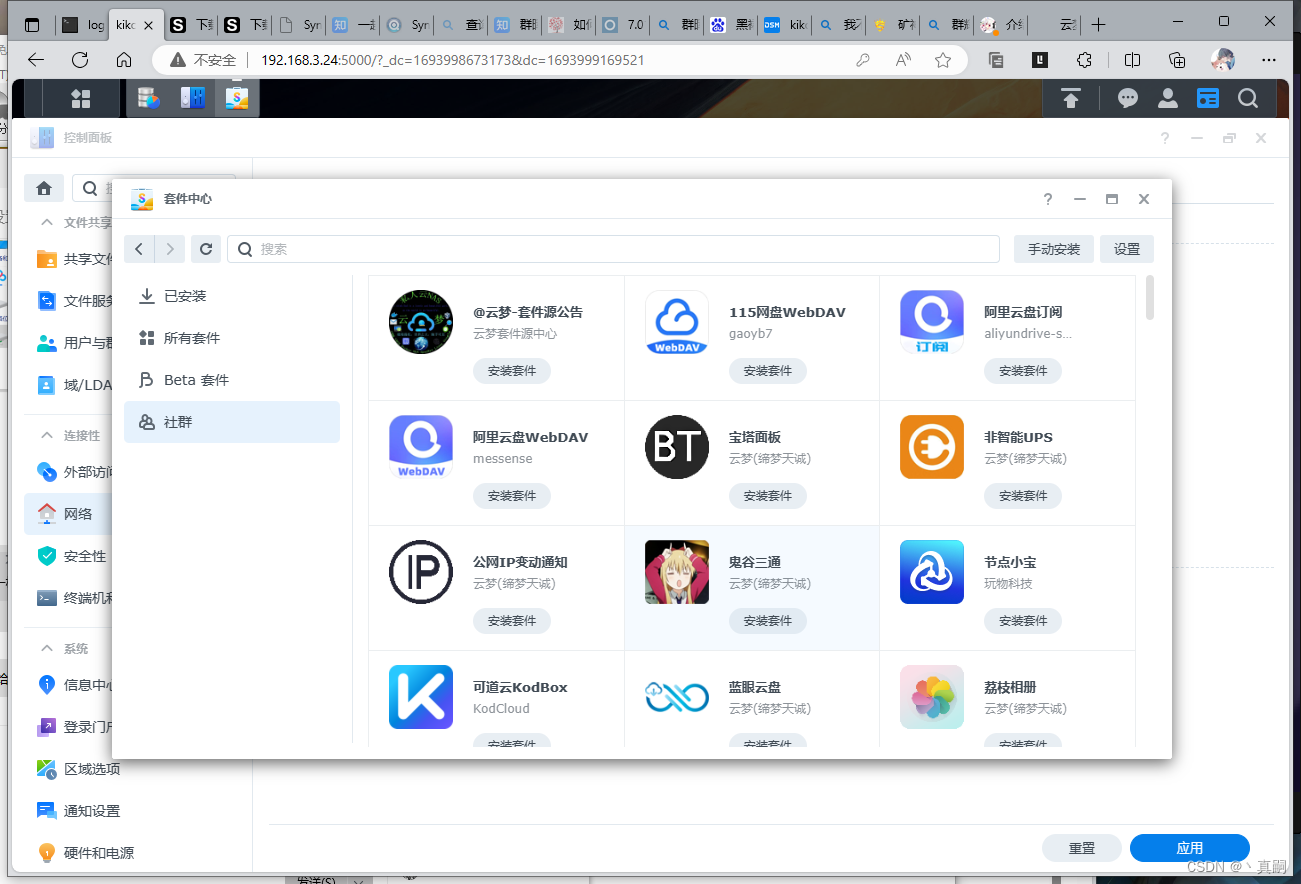Viewport: 1301px width, 884px height.
Task: Click the 阿里云盘WebDAV package icon
Action: (421, 447)
